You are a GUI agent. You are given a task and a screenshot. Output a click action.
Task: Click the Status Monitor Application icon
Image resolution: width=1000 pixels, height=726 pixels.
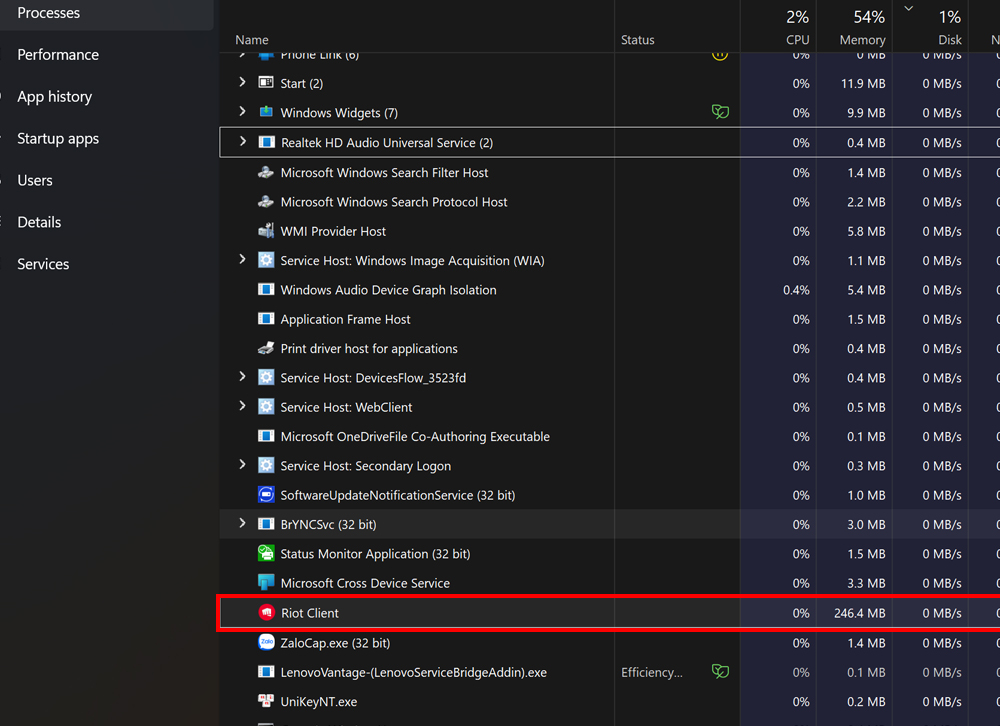266,554
